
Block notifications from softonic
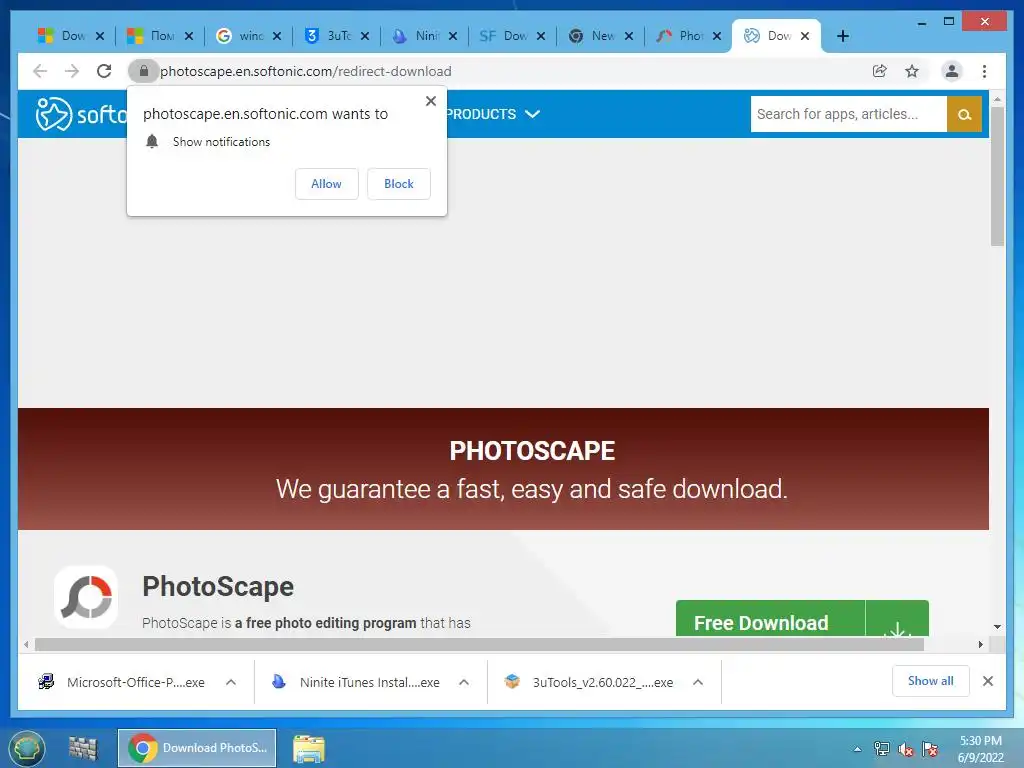(398, 184)
